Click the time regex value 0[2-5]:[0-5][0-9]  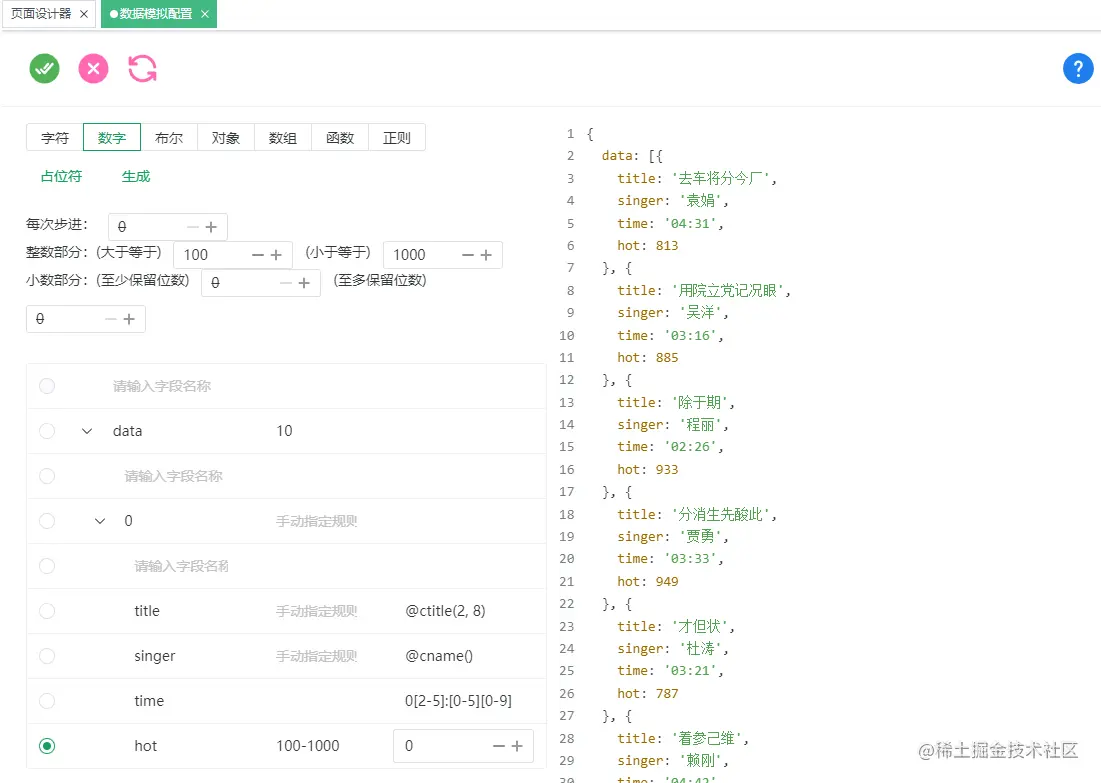point(459,700)
